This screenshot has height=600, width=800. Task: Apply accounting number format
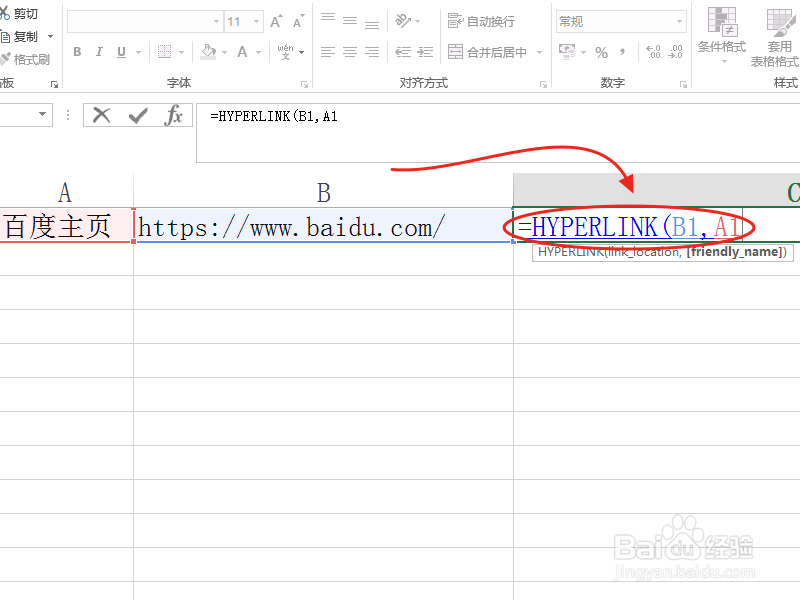click(567, 52)
